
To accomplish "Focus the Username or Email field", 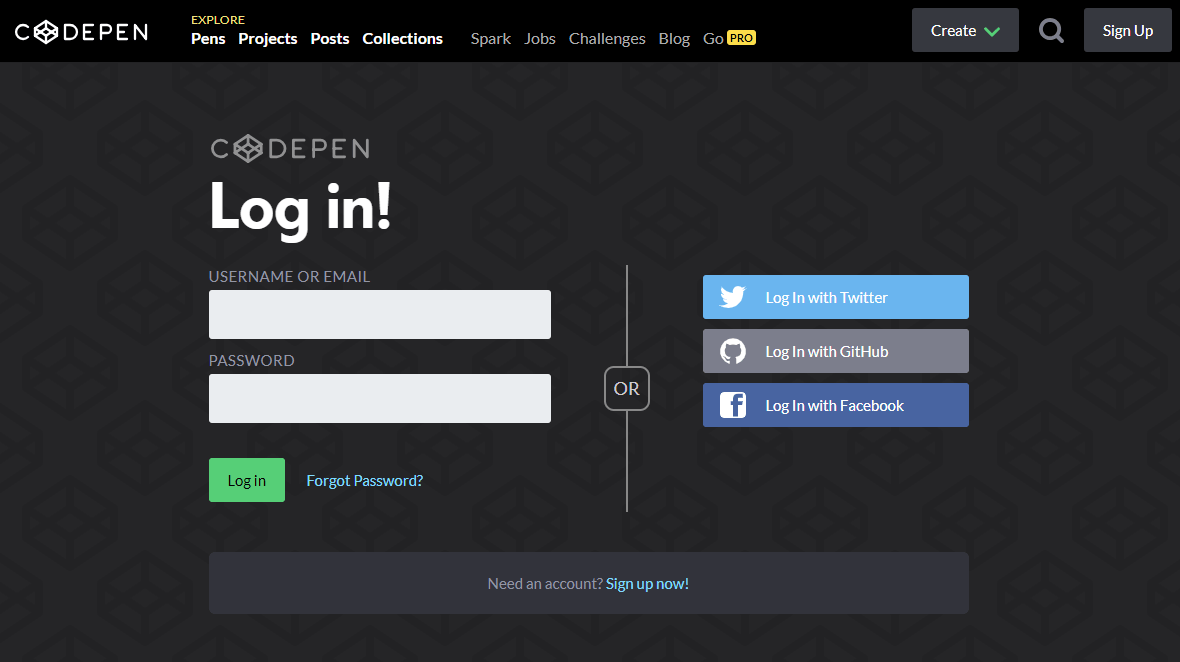I will [x=380, y=314].
